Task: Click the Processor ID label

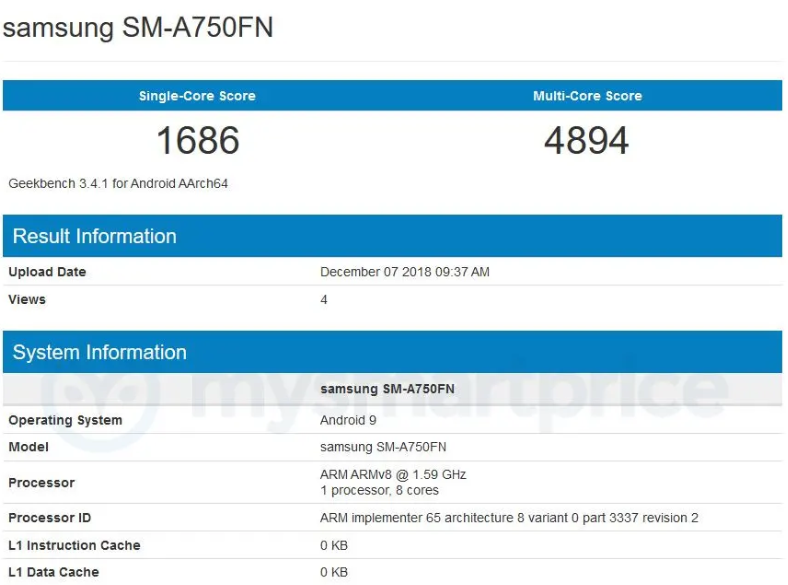Action: pyautogui.click(x=50, y=518)
